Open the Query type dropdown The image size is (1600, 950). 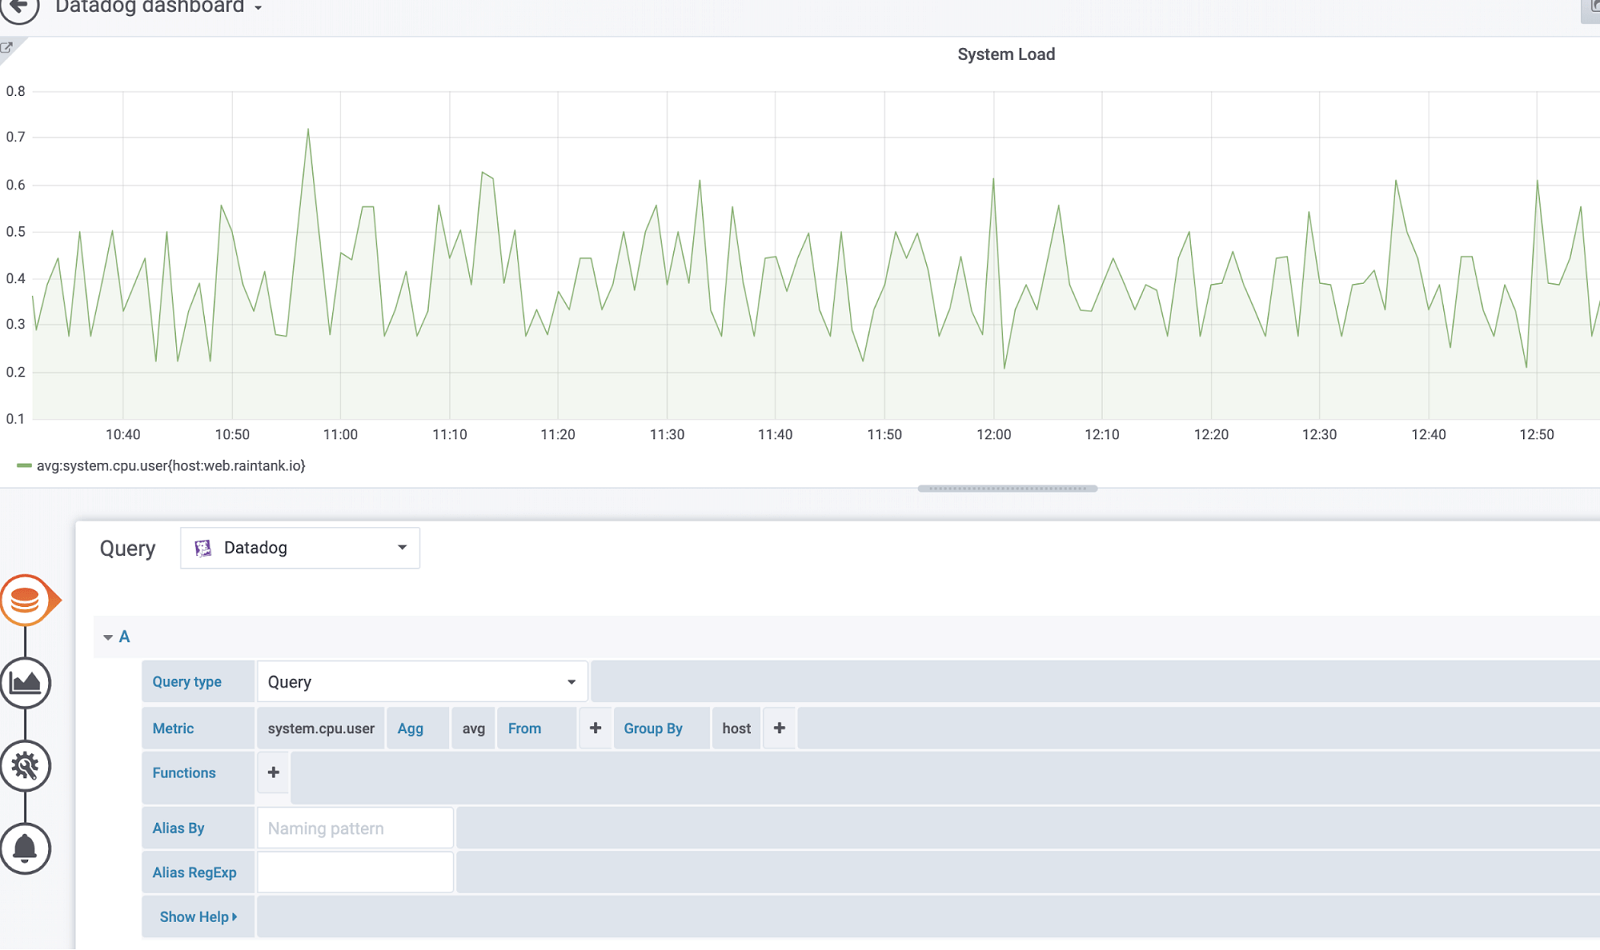422,681
